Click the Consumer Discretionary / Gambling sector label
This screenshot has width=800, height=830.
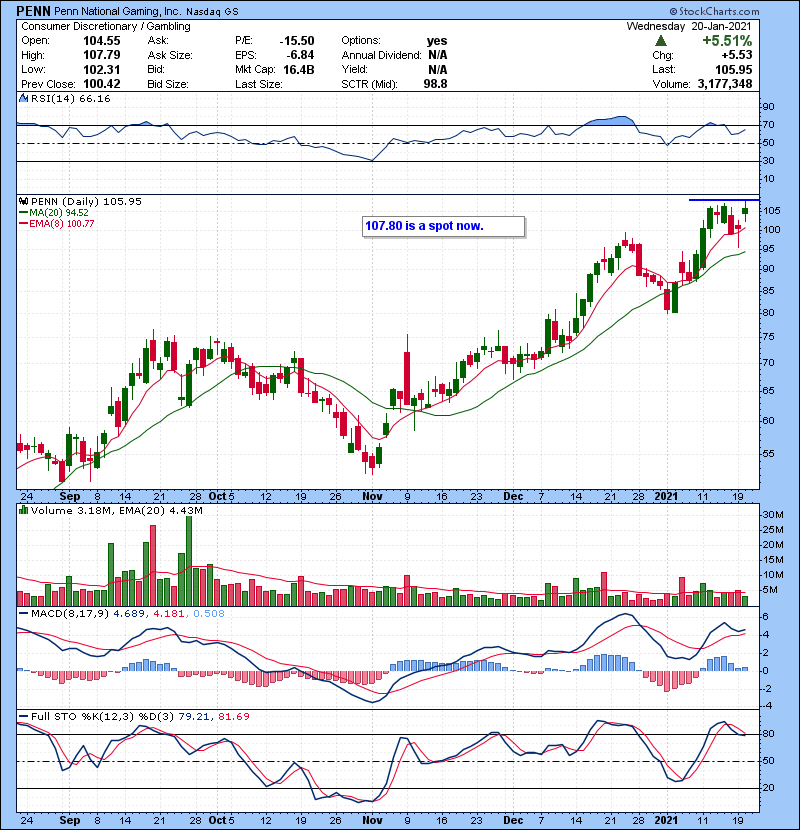click(x=106, y=26)
